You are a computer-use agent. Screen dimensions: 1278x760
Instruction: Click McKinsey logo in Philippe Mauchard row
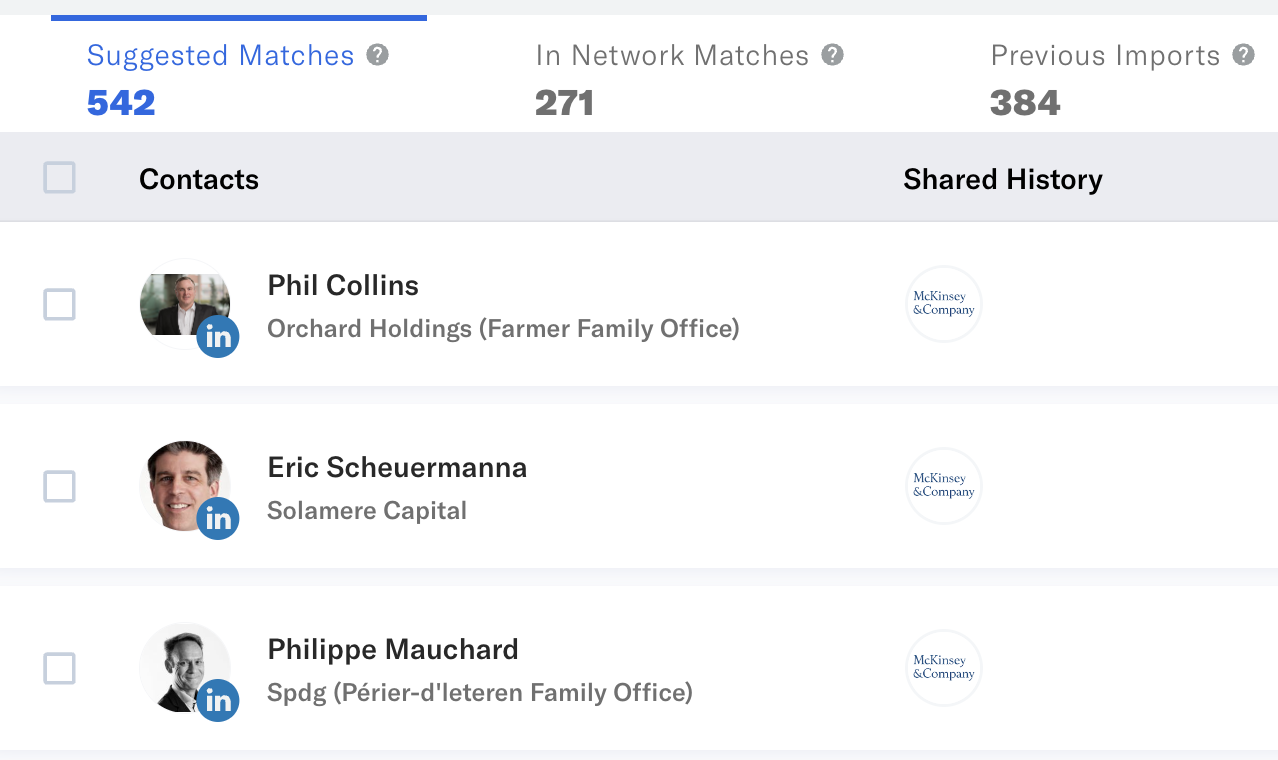(944, 668)
